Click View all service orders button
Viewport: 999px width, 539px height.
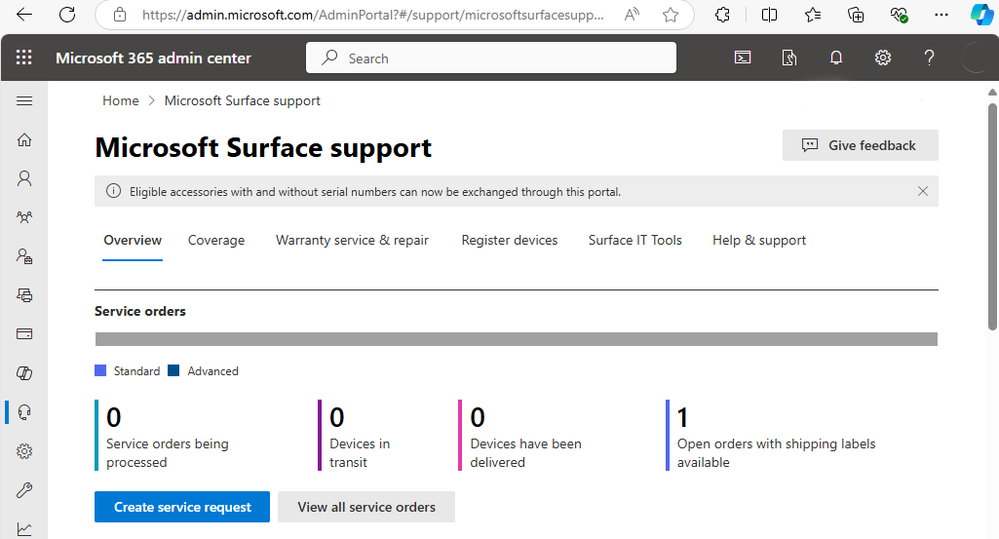click(x=366, y=507)
